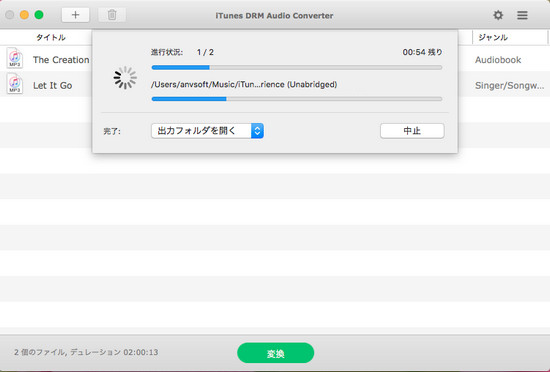Viewport: 550px width, 372px height.
Task: Click the file count and duration status text
Action: pos(86,352)
